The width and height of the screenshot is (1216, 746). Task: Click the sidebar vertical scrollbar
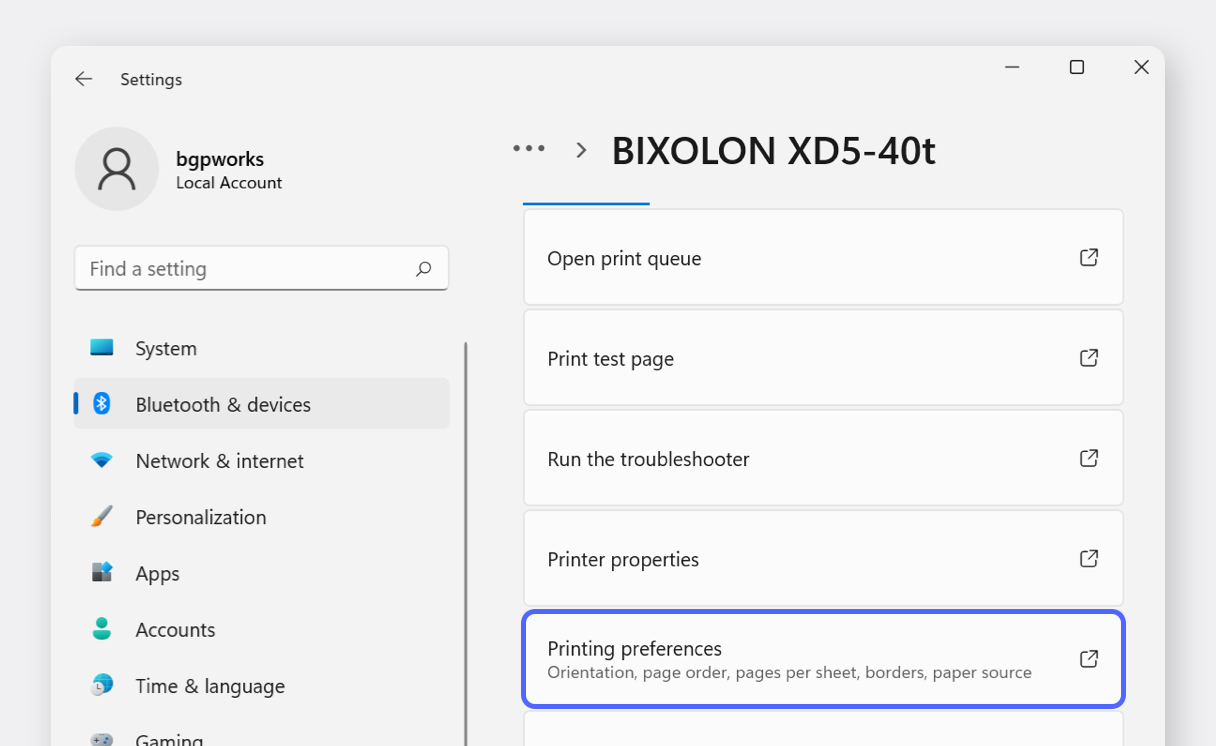pyautogui.click(x=466, y=540)
